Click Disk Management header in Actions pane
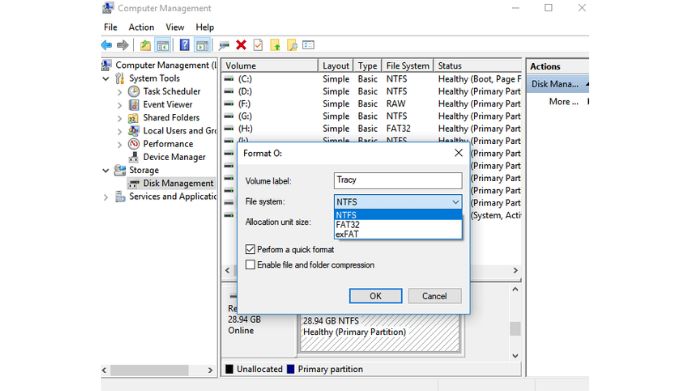696x391 pixels. [x=558, y=84]
